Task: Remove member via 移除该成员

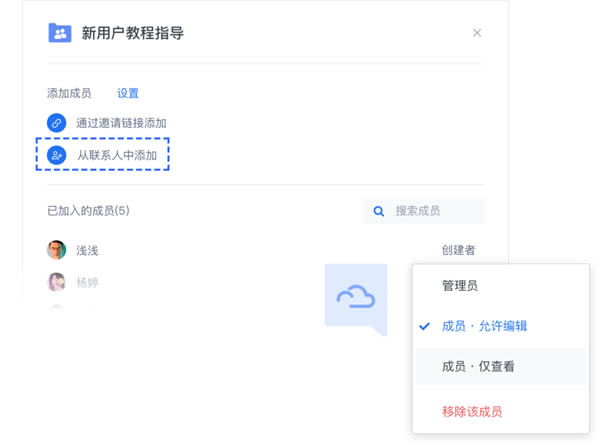Action: tap(472, 411)
